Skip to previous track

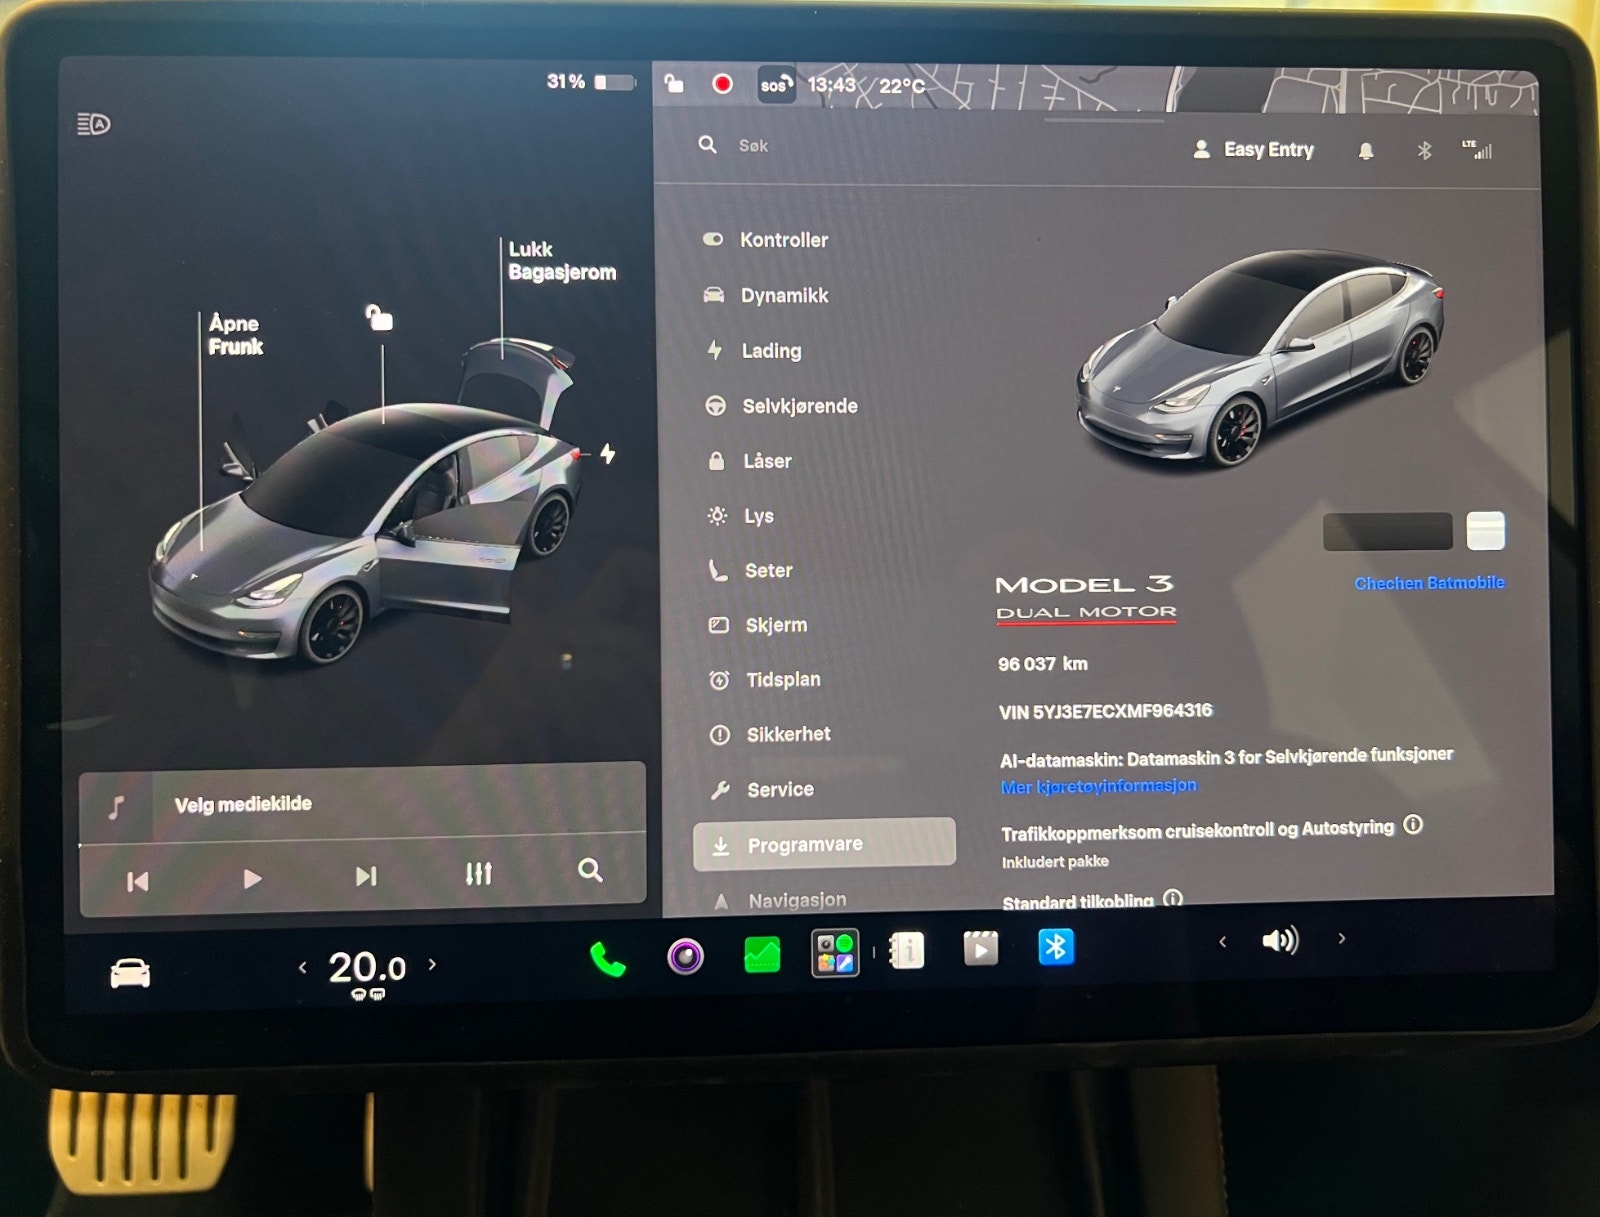coord(138,881)
